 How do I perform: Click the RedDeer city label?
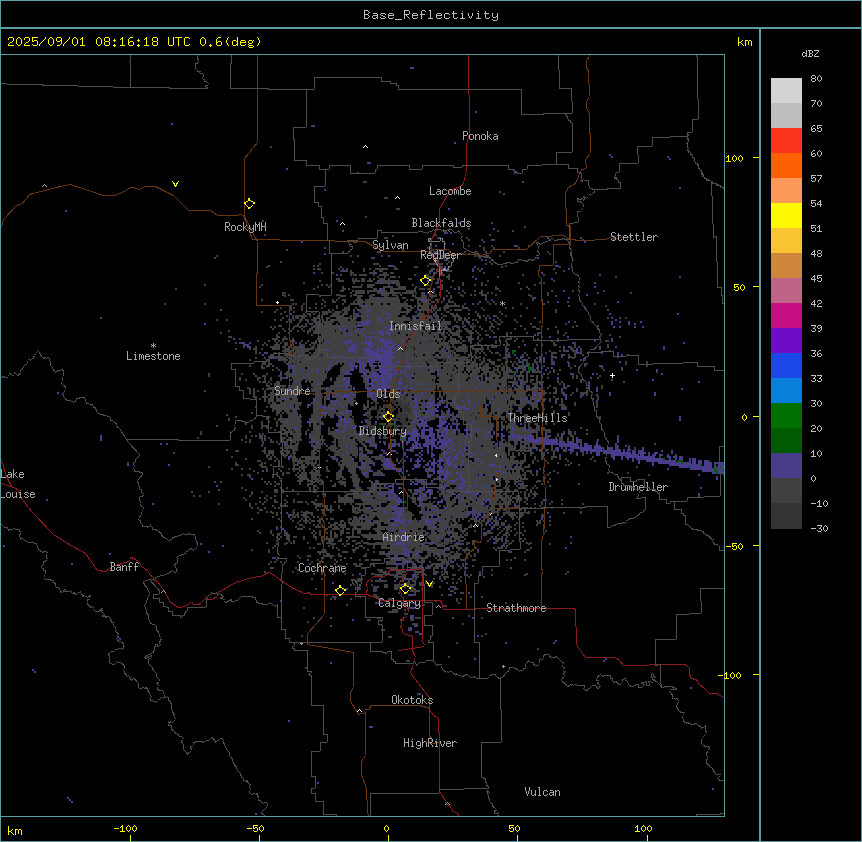tap(440, 255)
